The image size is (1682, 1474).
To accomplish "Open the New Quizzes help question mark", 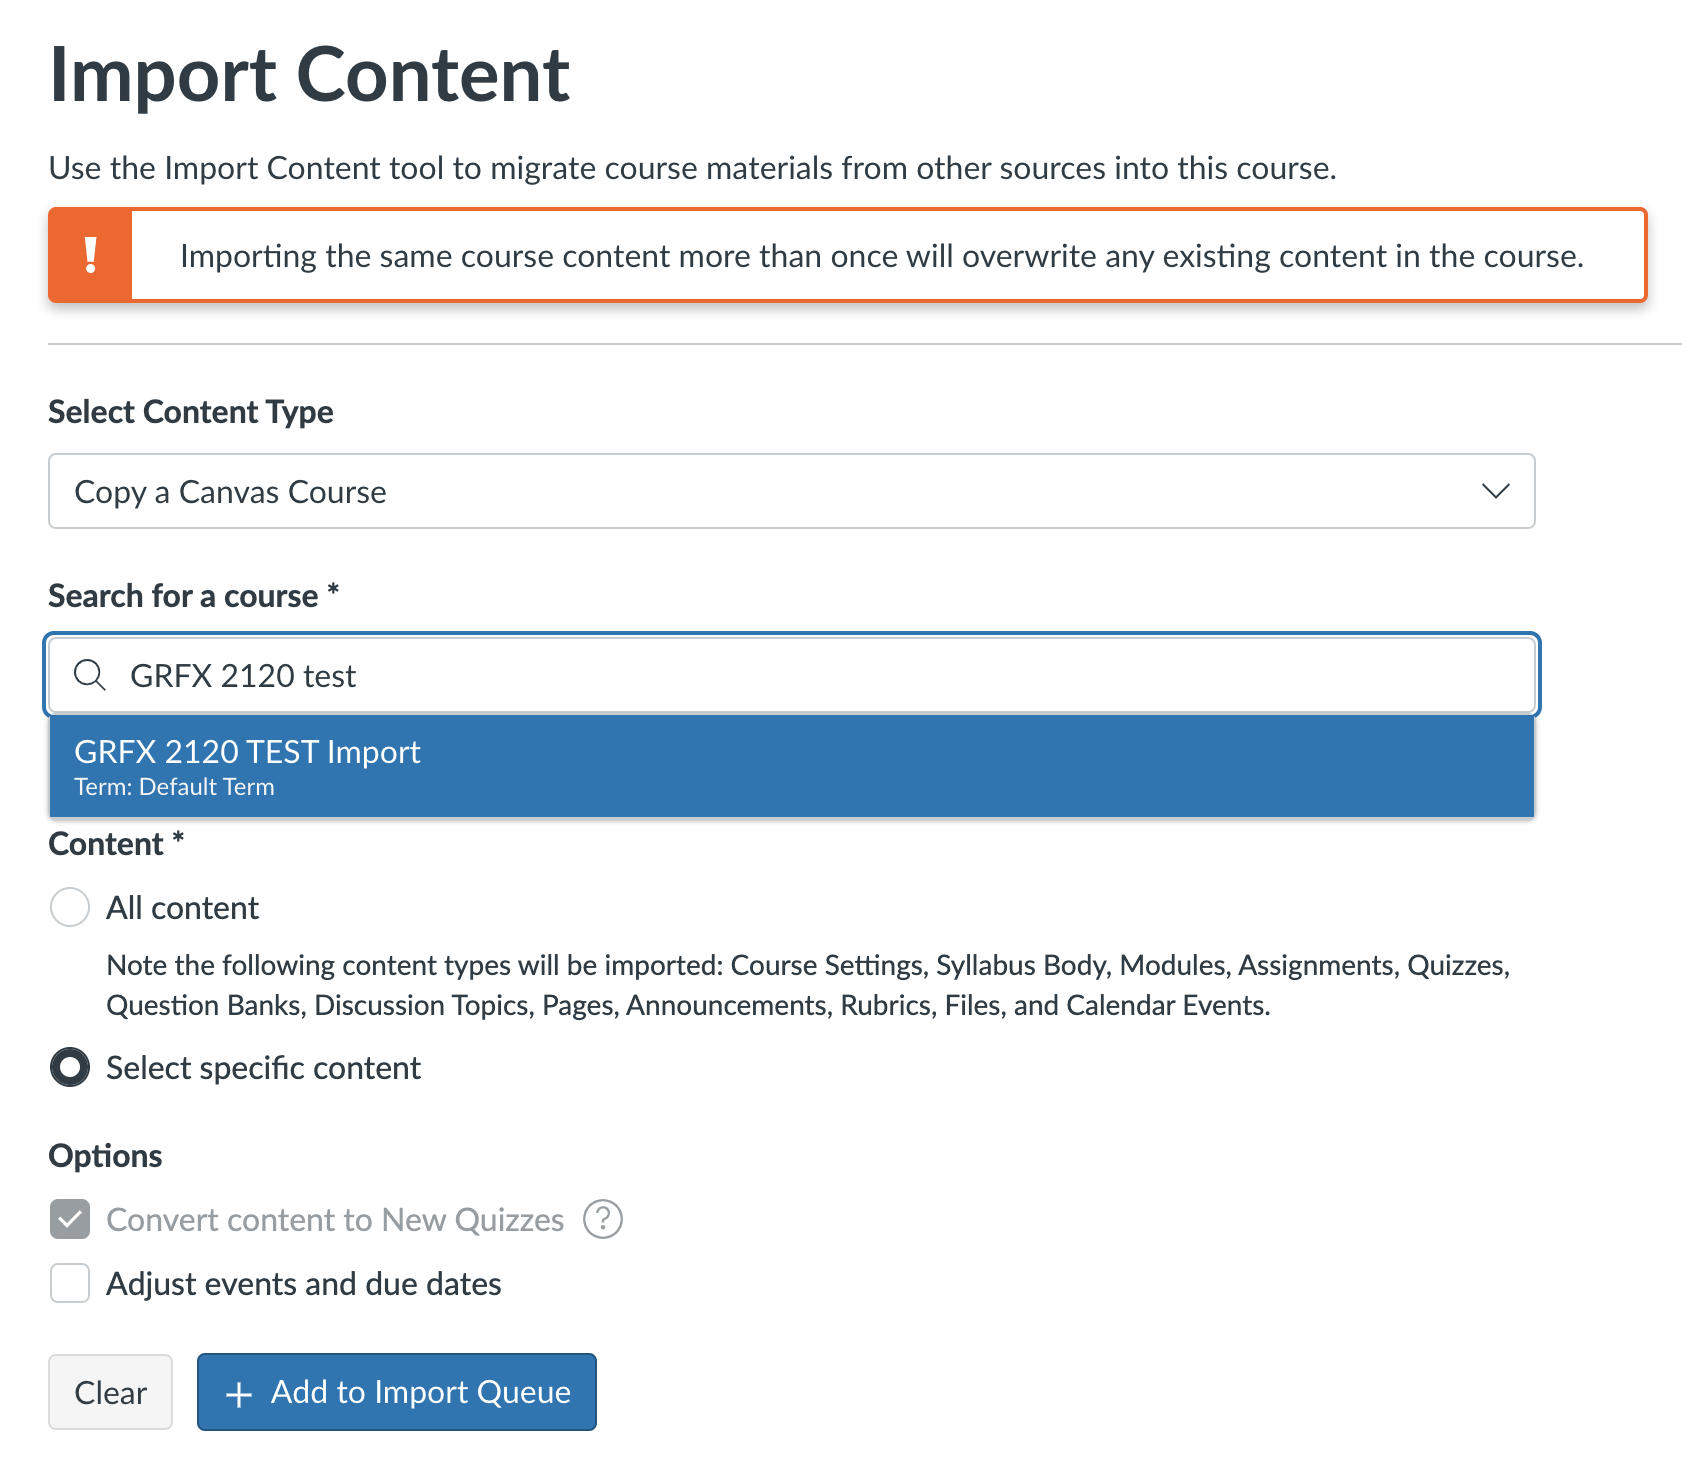I will 603,1219.
